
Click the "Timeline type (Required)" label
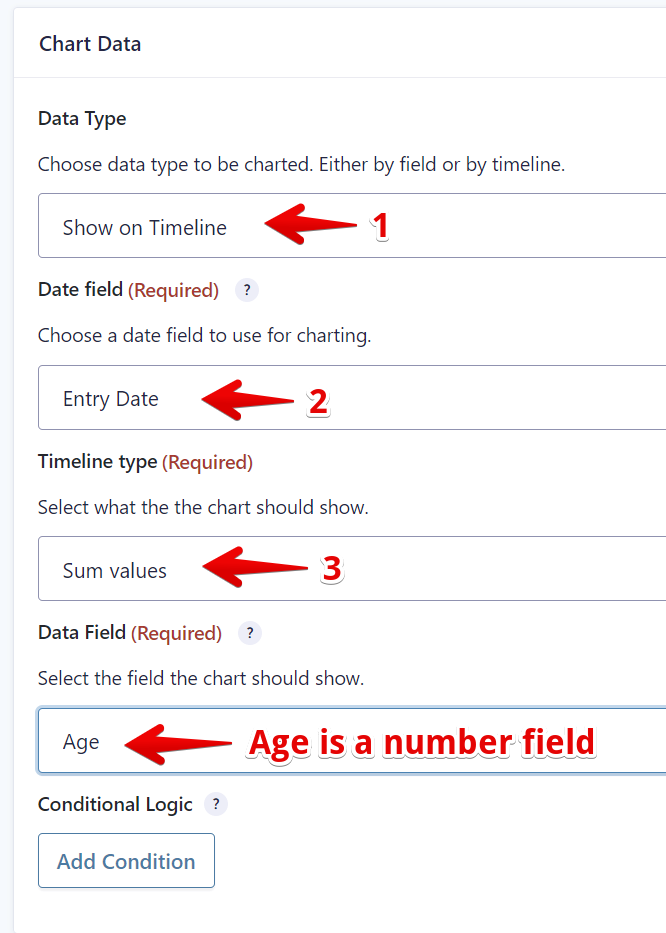pos(145,462)
